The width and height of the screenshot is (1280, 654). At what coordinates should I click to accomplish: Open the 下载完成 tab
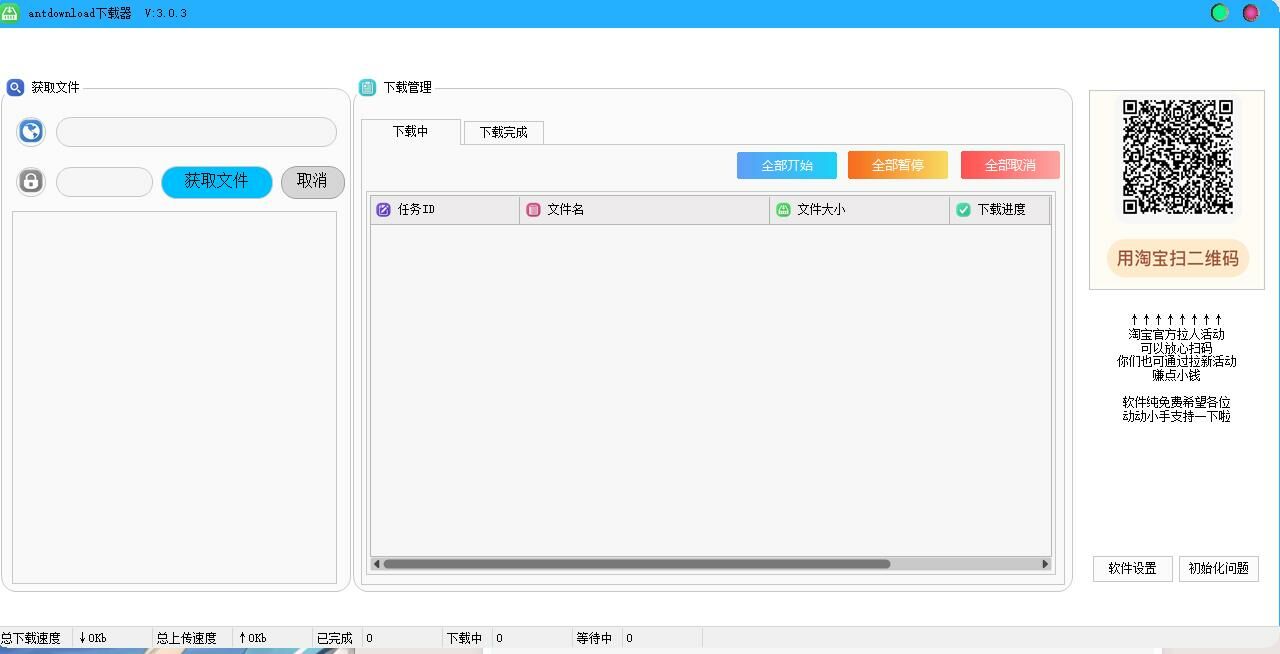(503, 132)
